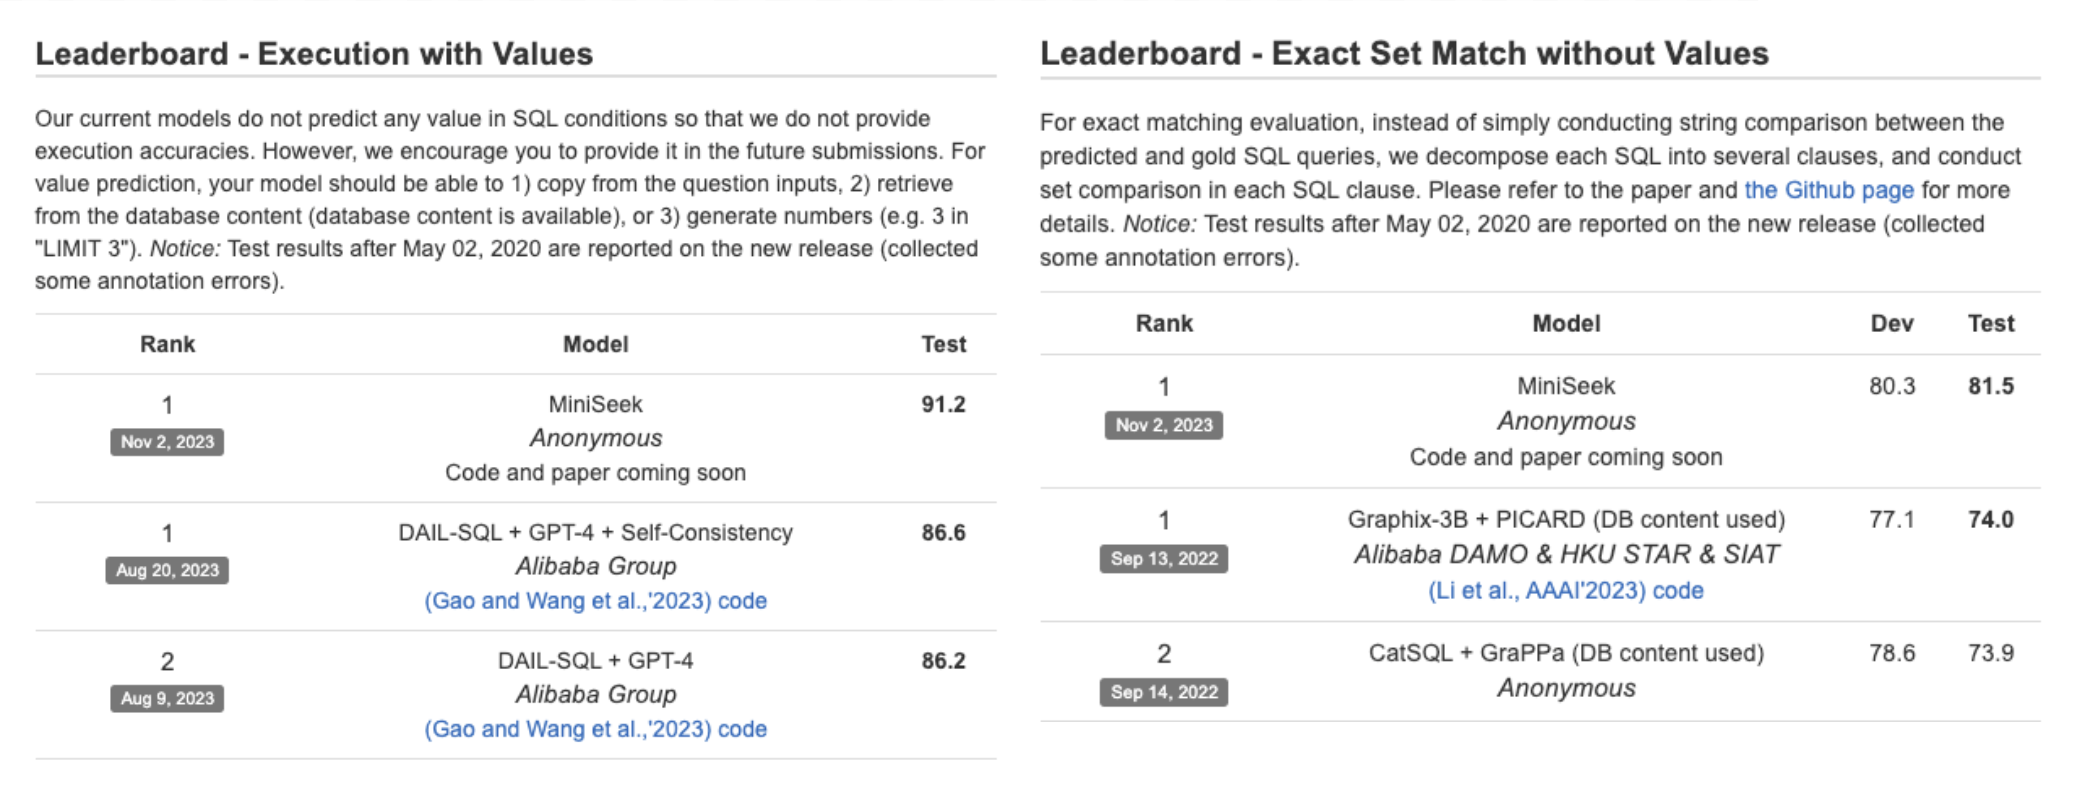Click the 'Leaderboard - Execution with Values' heading
This screenshot has height=798, width=2084.
tap(314, 54)
